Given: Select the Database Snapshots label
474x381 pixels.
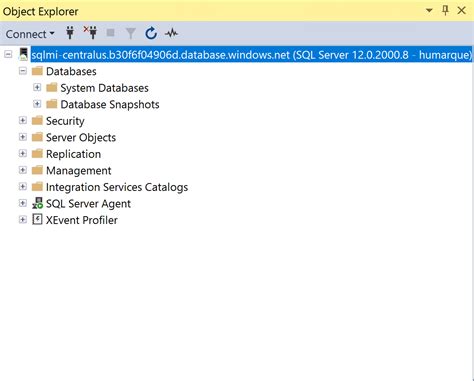Looking at the screenshot, I should click(x=110, y=105).
